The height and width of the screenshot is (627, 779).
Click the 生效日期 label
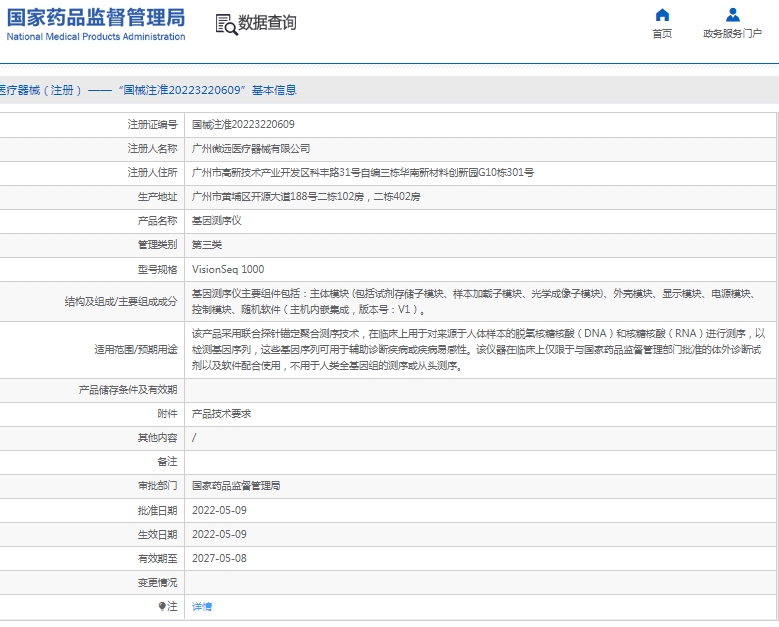157,534
